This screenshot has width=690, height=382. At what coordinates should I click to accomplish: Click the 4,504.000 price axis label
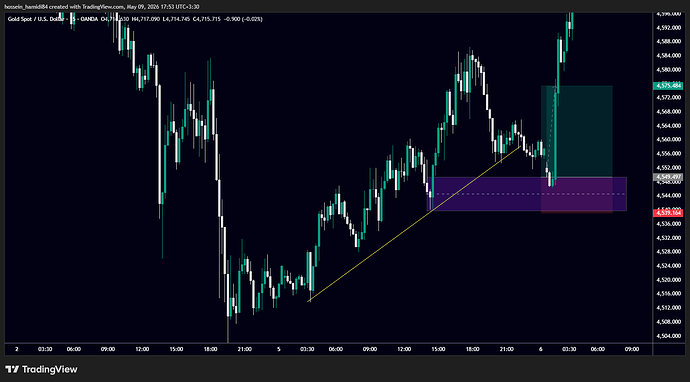[x=668, y=336]
